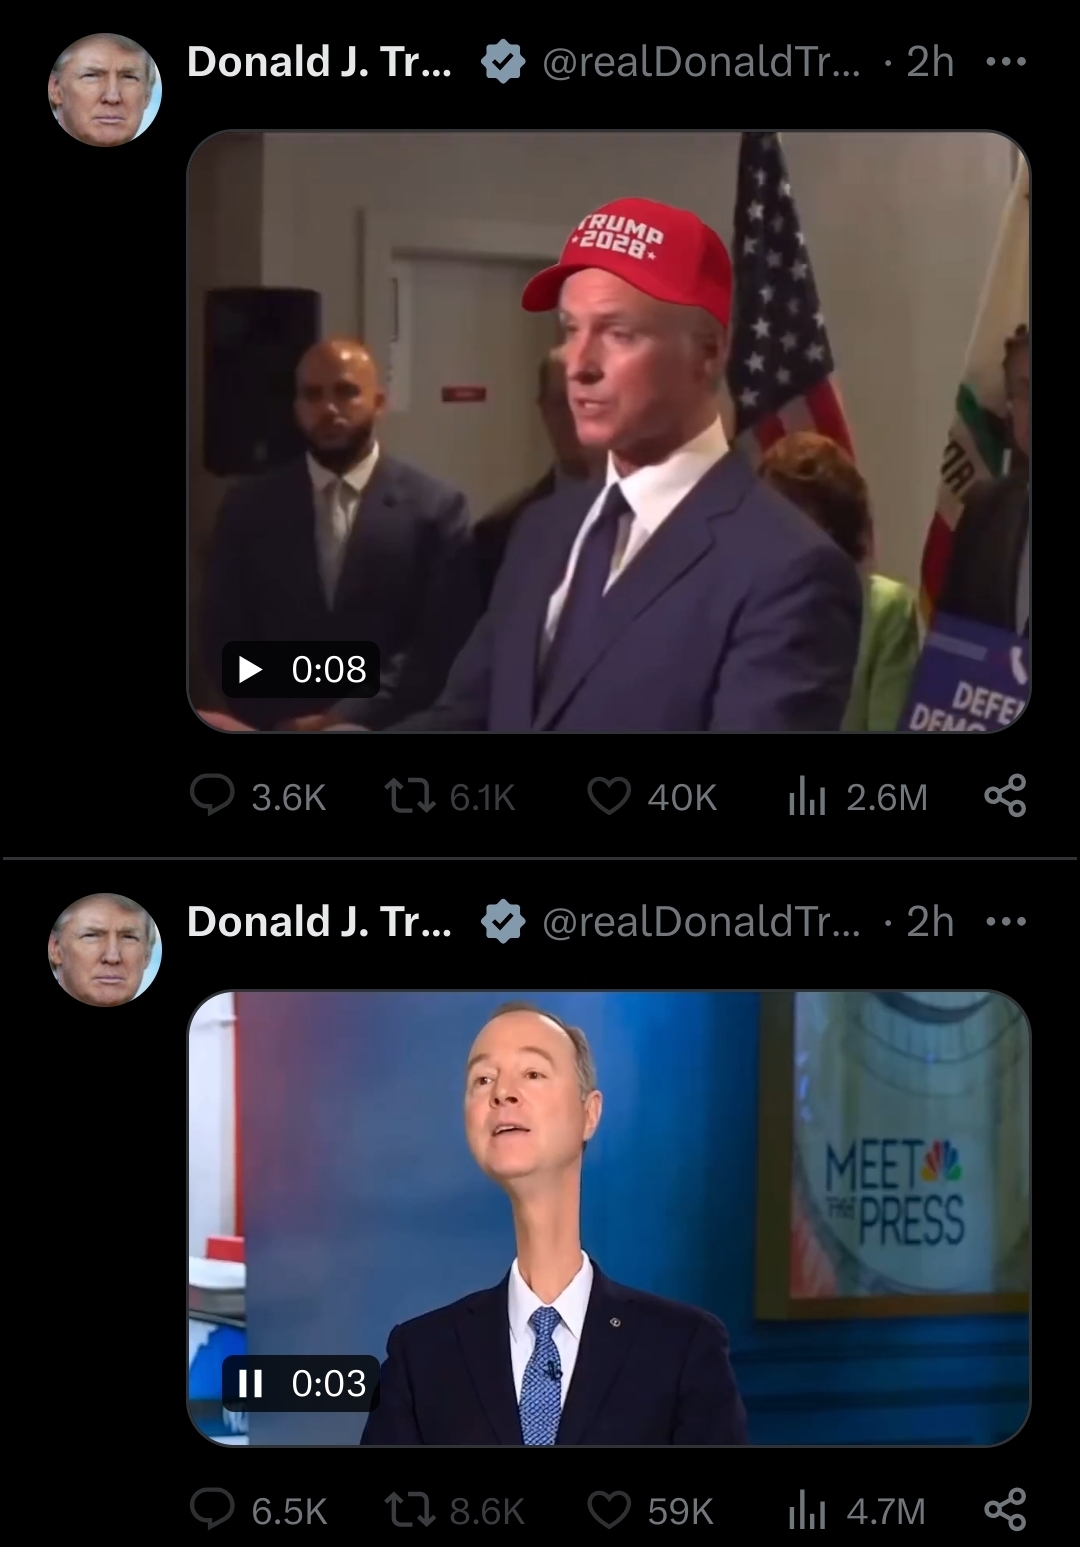Open the profile picture on the first post
The height and width of the screenshot is (1547, 1080).
[x=105, y=91]
